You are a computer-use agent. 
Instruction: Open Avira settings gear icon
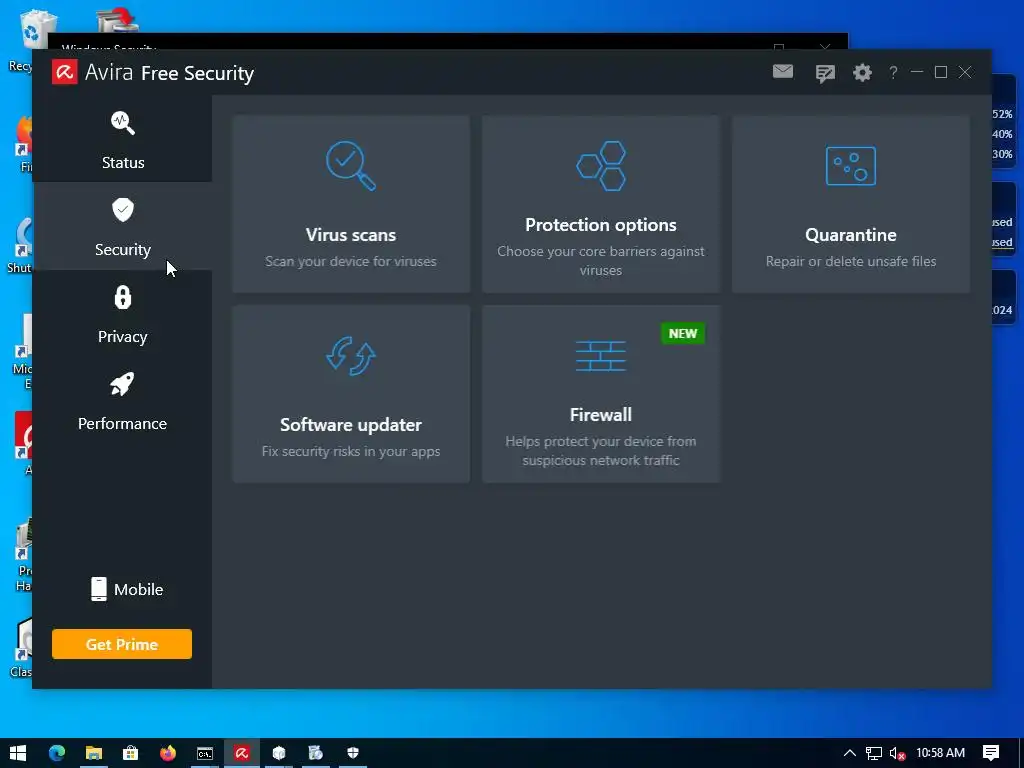point(862,72)
